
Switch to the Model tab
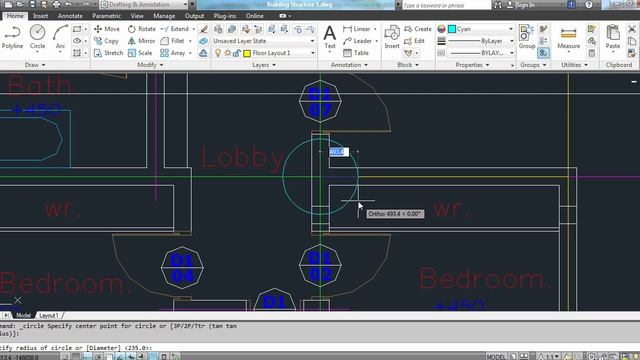(x=23, y=316)
